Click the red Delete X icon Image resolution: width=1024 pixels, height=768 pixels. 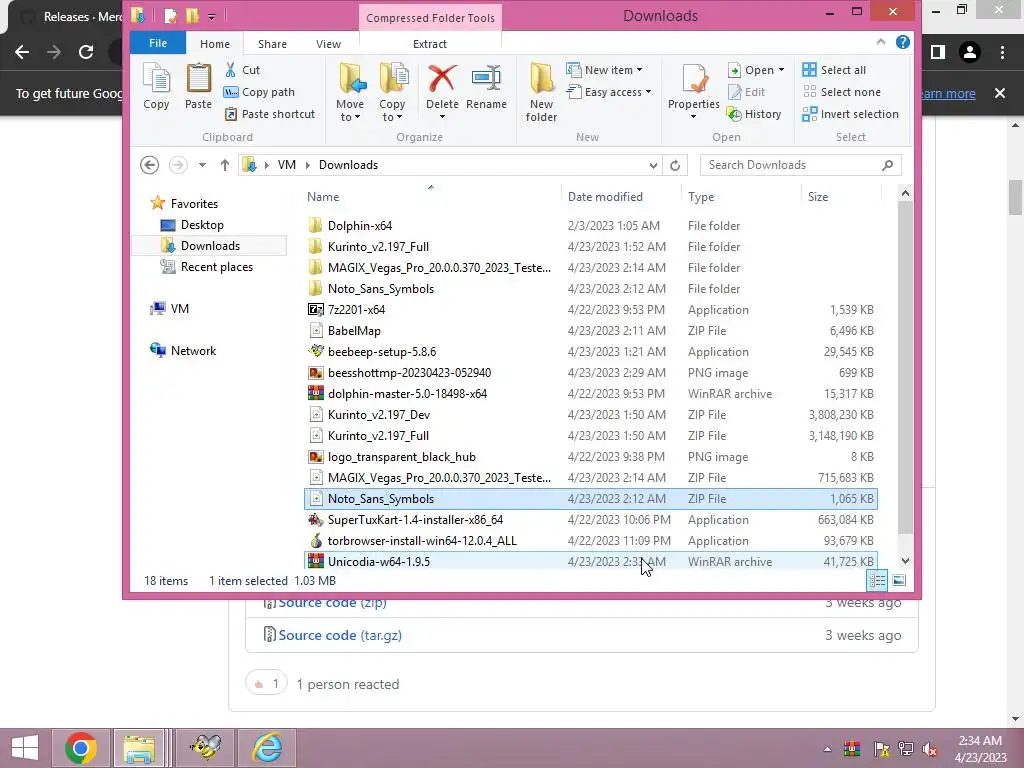pyautogui.click(x=442, y=79)
